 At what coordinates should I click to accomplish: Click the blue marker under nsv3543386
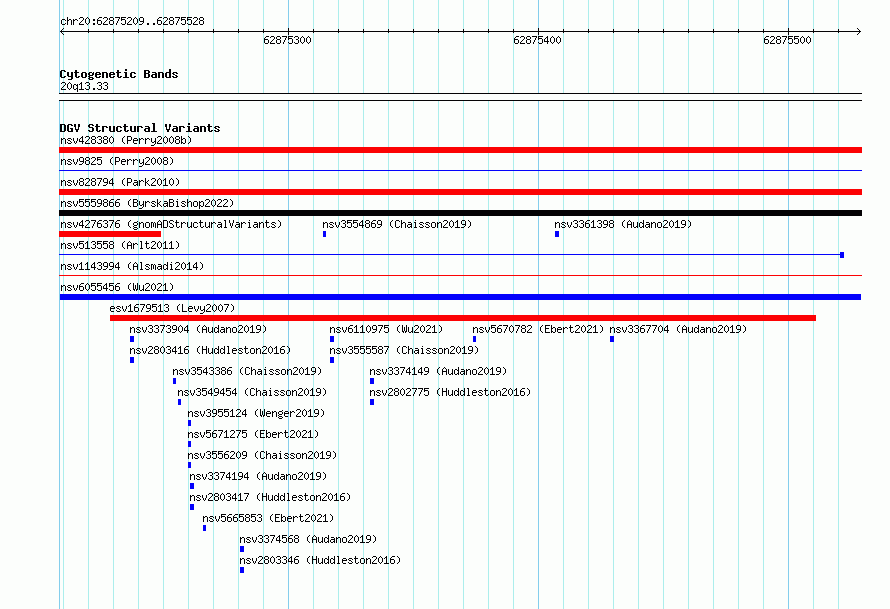point(174,381)
